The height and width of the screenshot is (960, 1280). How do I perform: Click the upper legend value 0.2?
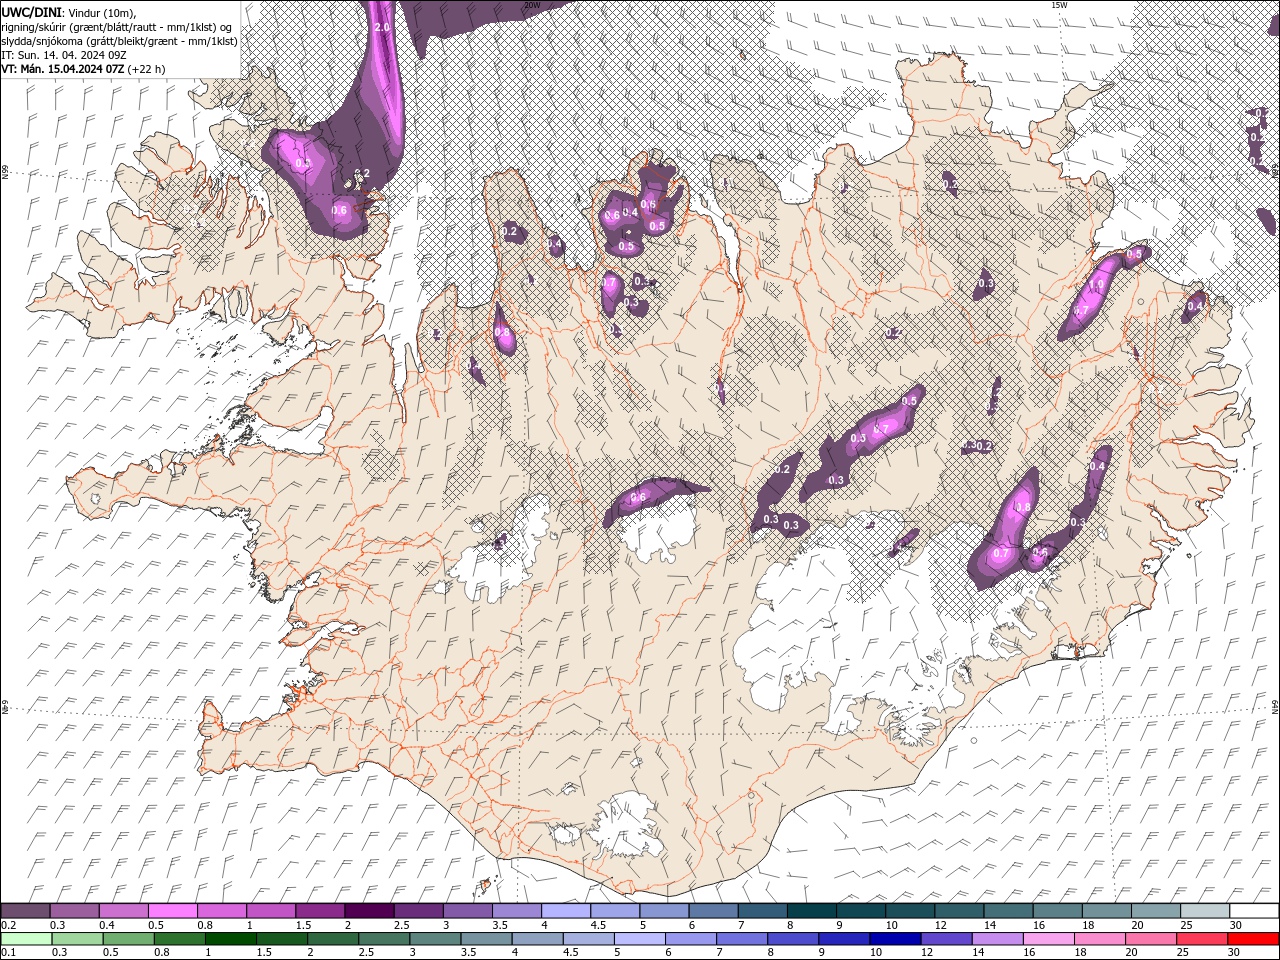10,925
